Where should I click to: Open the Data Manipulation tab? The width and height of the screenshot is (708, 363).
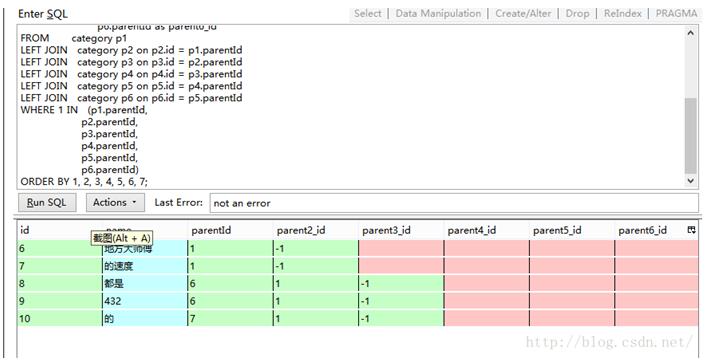pos(438,14)
